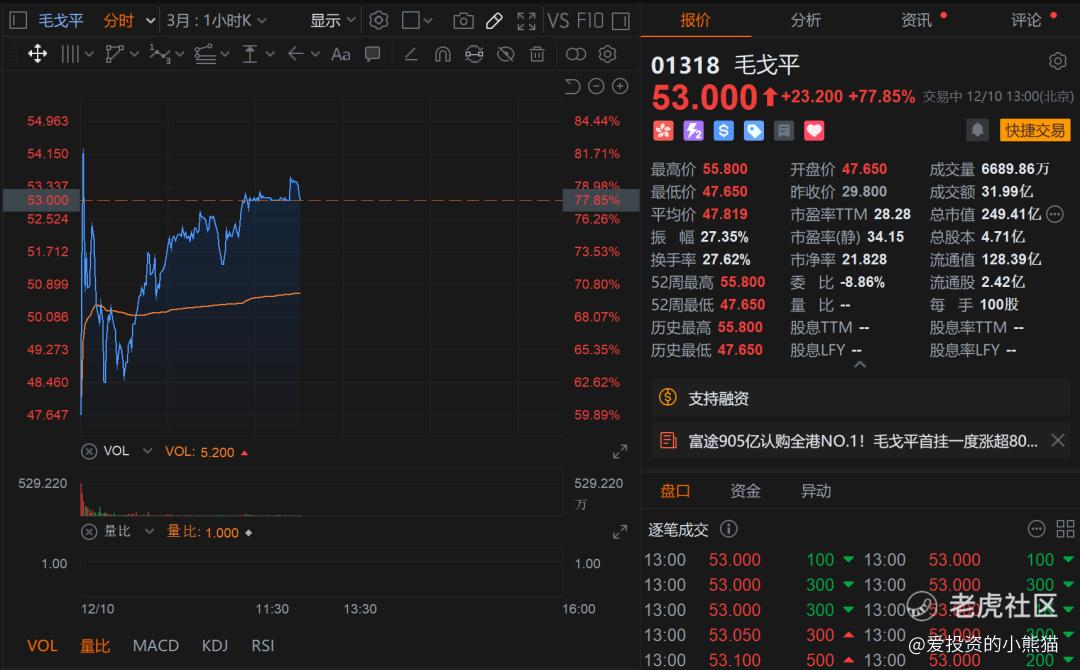The width and height of the screenshot is (1080, 670).
Task: Take a chart screenshot with camera icon
Action: [463, 21]
